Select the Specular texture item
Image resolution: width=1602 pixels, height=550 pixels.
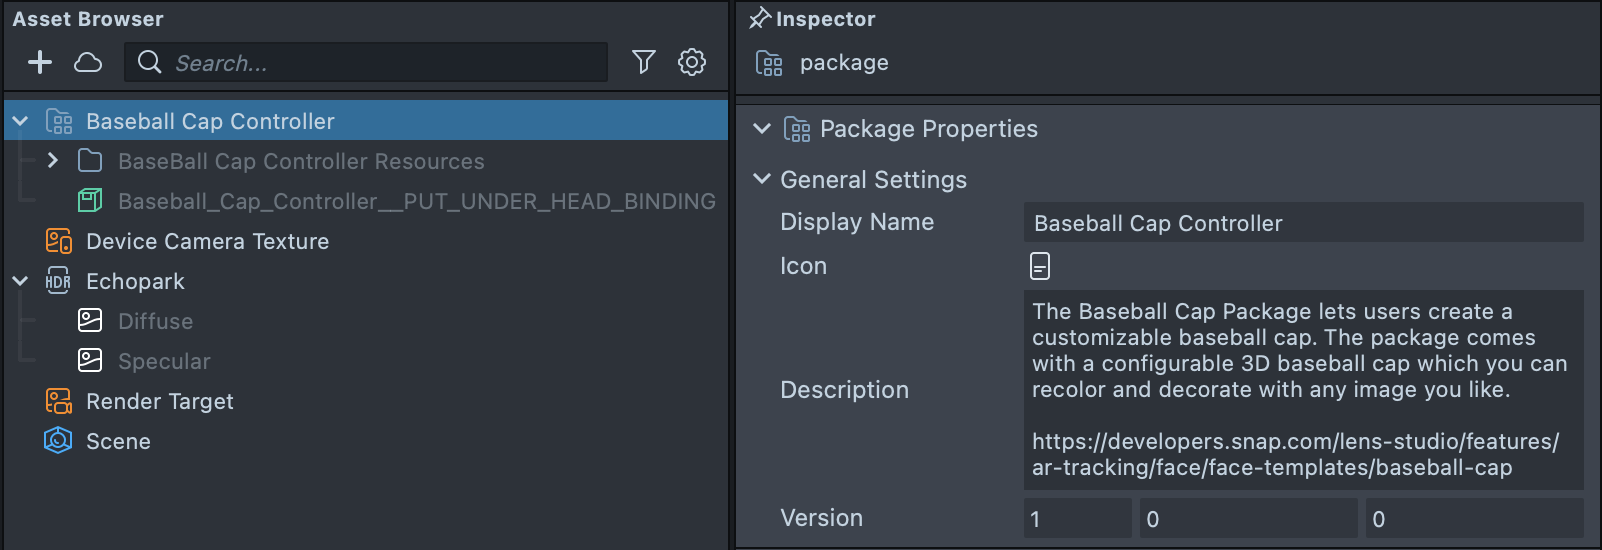[164, 361]
